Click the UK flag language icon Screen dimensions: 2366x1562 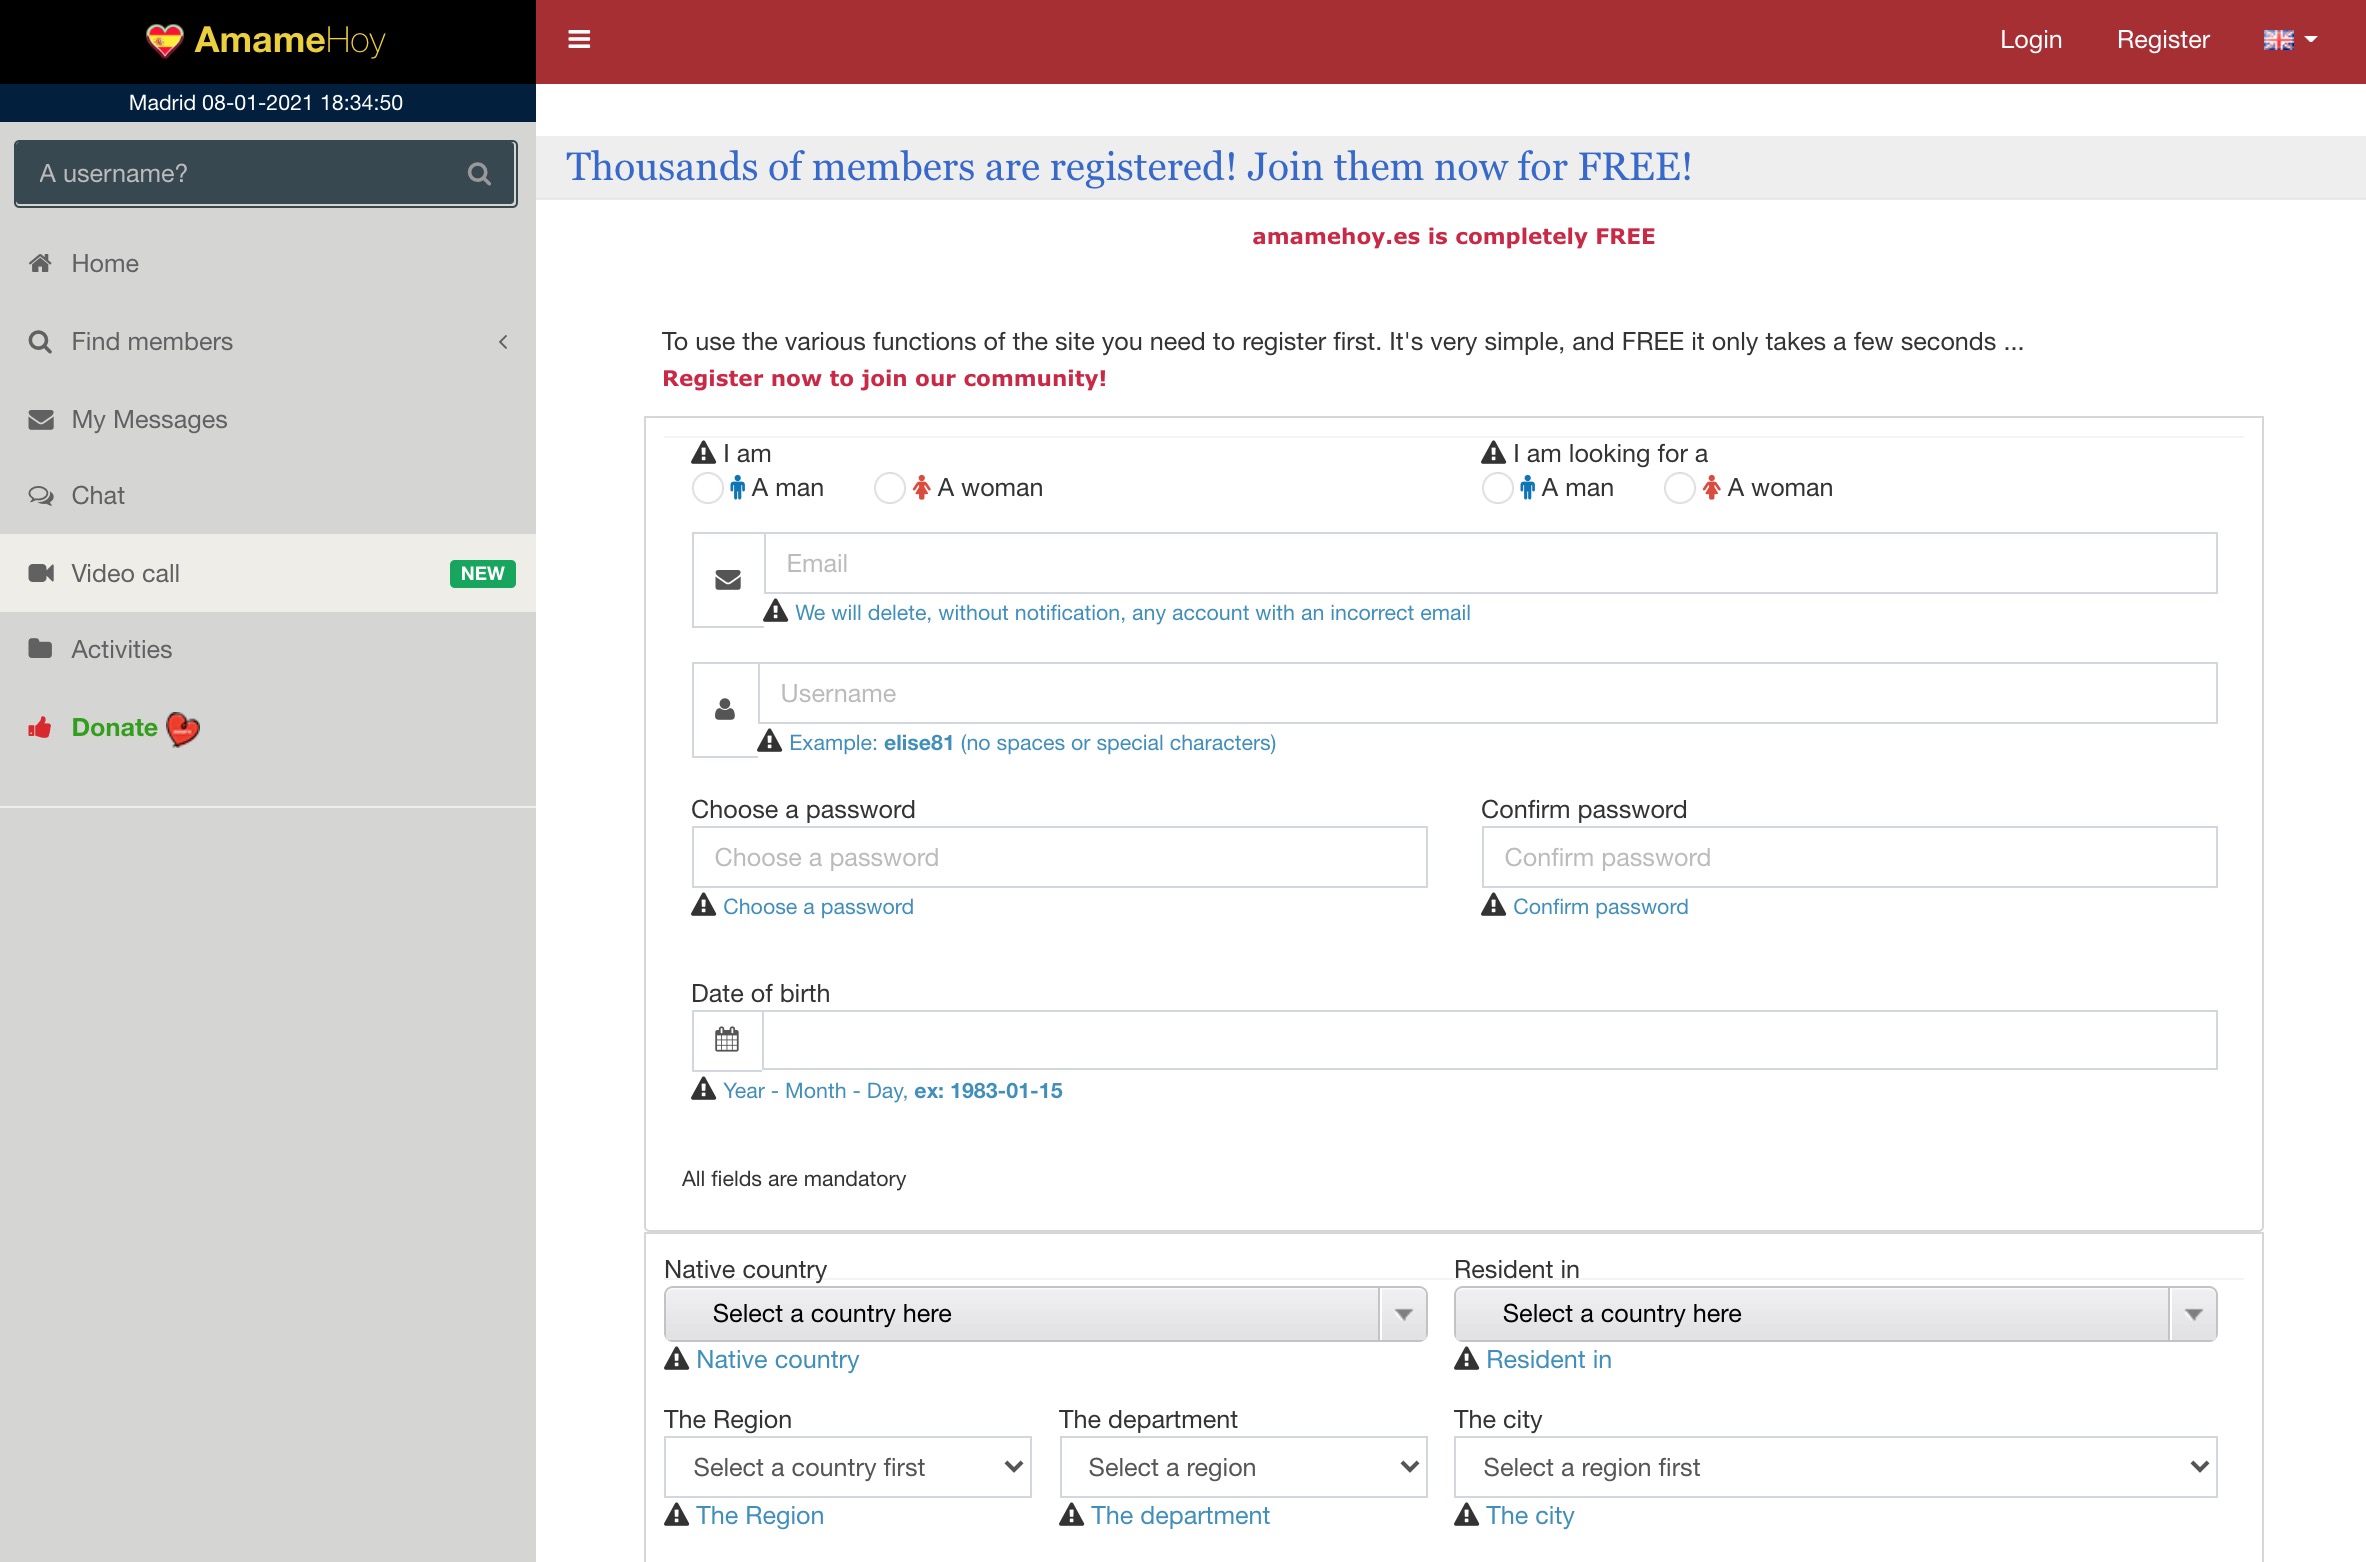[2278, 40]
